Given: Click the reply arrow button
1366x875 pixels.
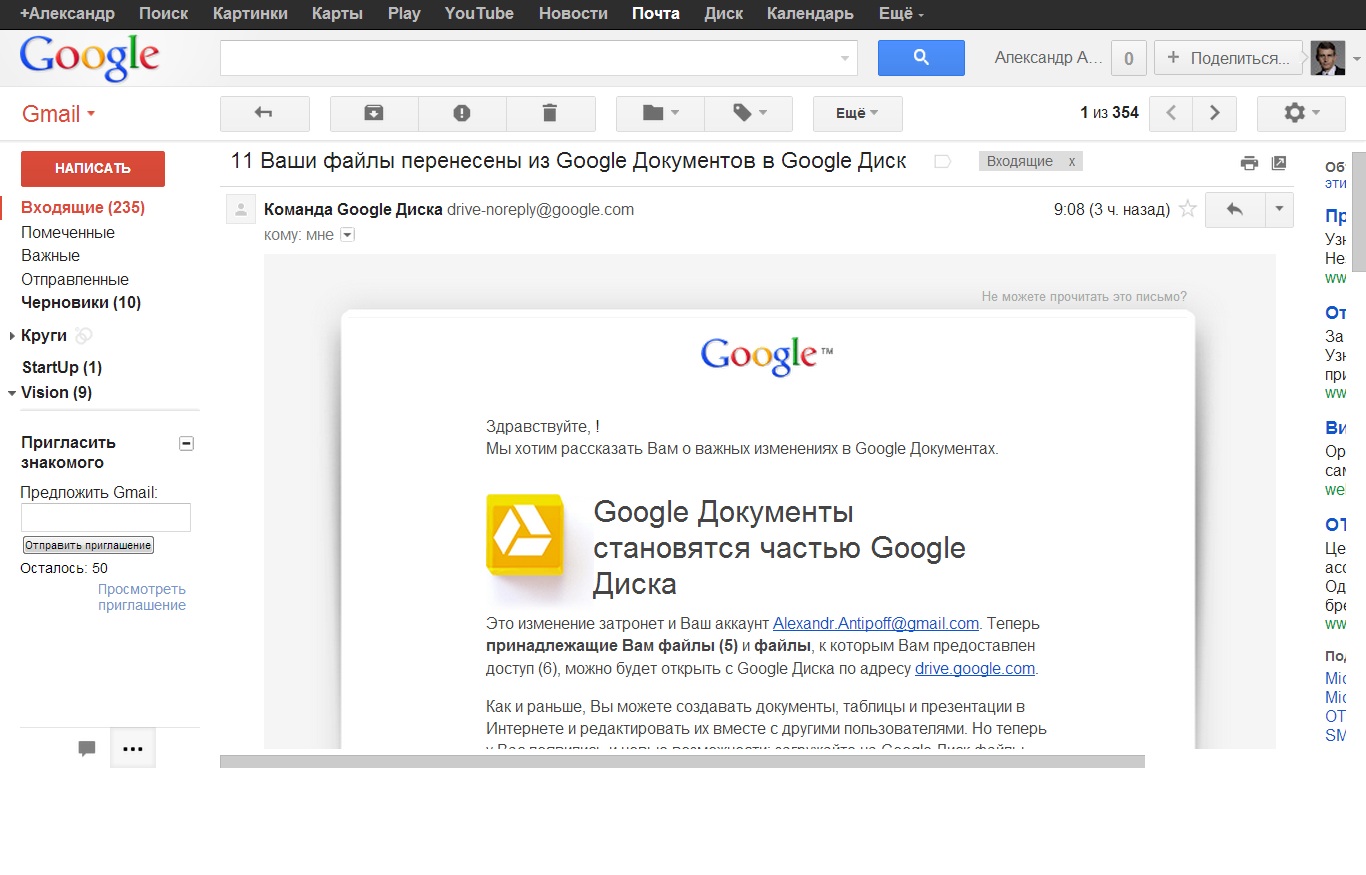Looking at the screenshot, I should [1235, 210].
